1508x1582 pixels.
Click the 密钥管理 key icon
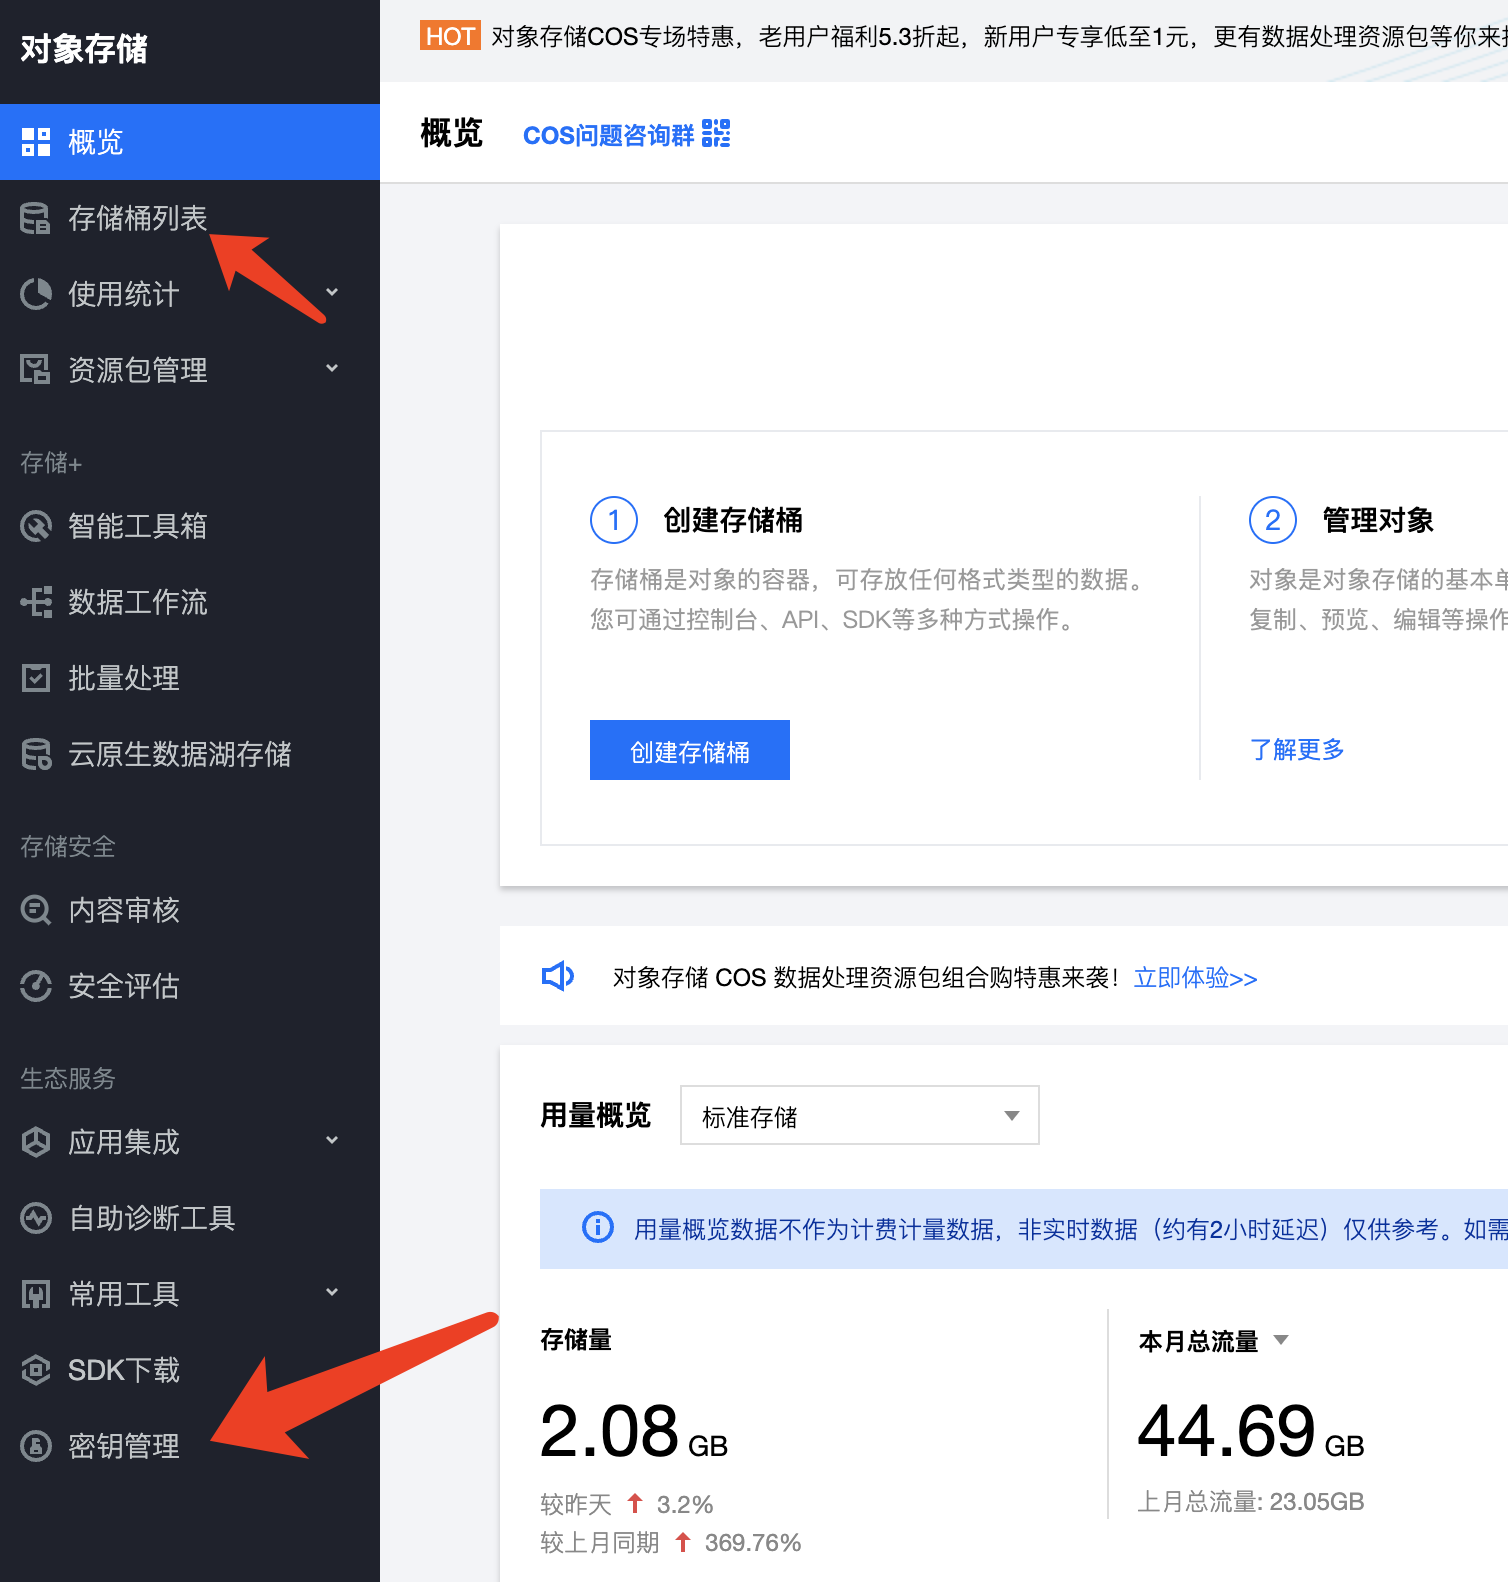[36, 1446]
